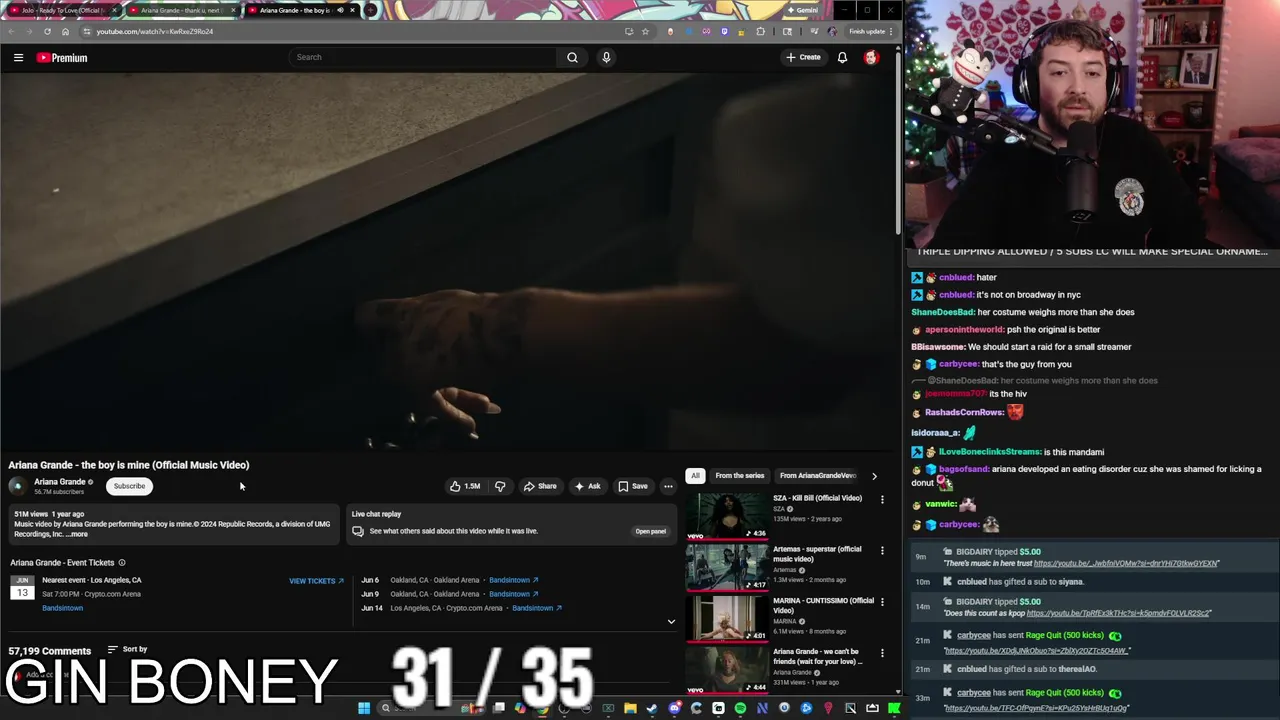Viewport: 1280px width, 720px height.
Task: Show more filter chips with the right arrow
Action: tap(874, 476)
